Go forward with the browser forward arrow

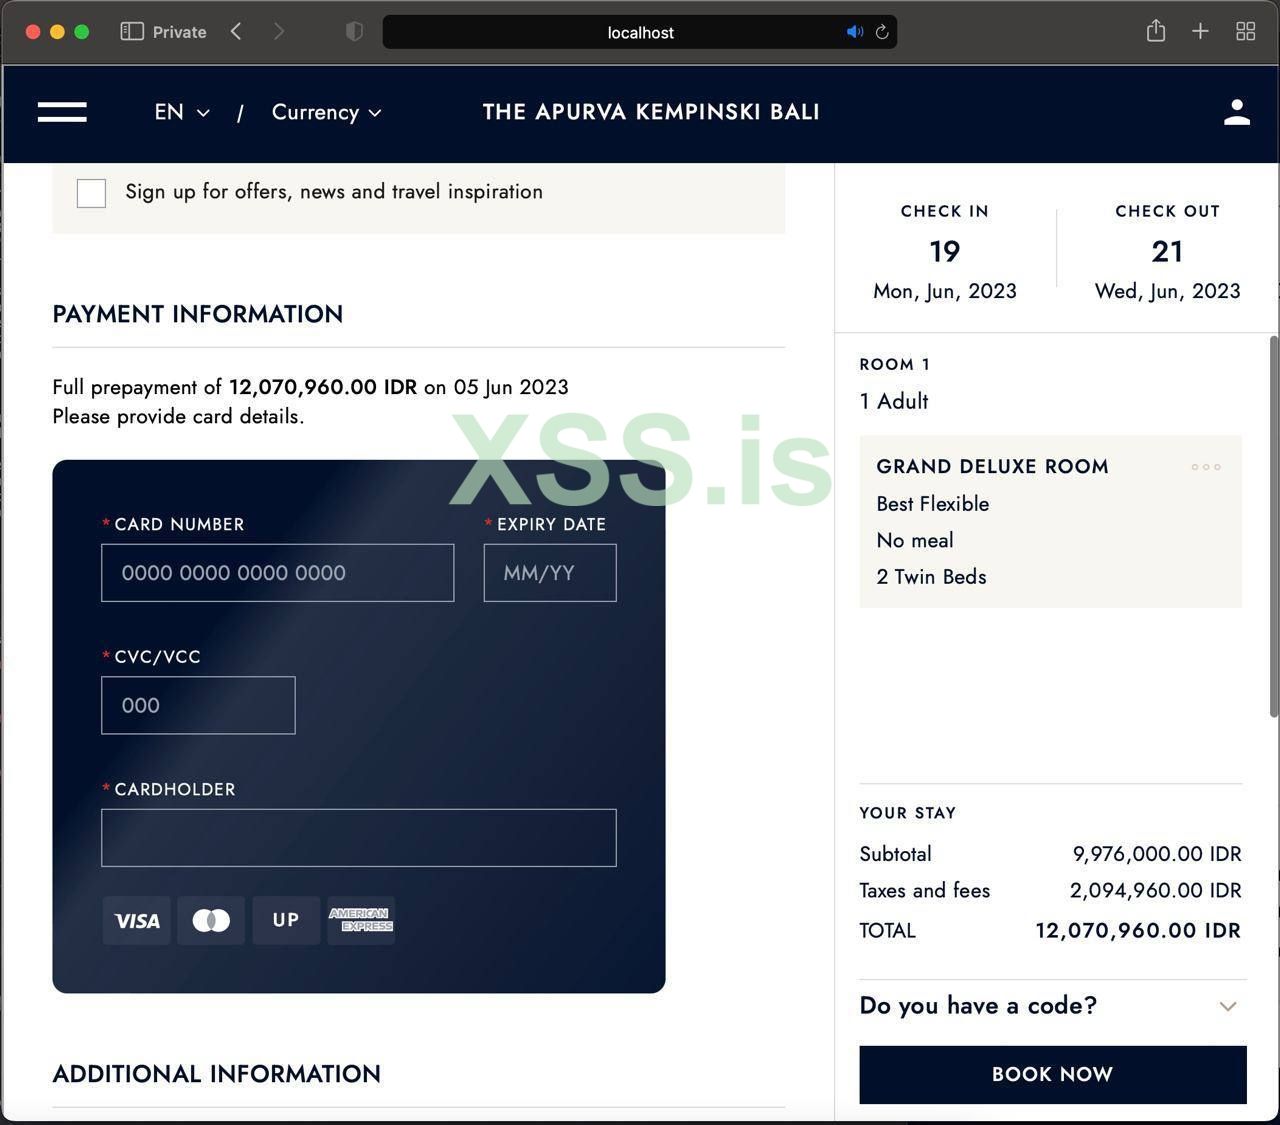279,32
